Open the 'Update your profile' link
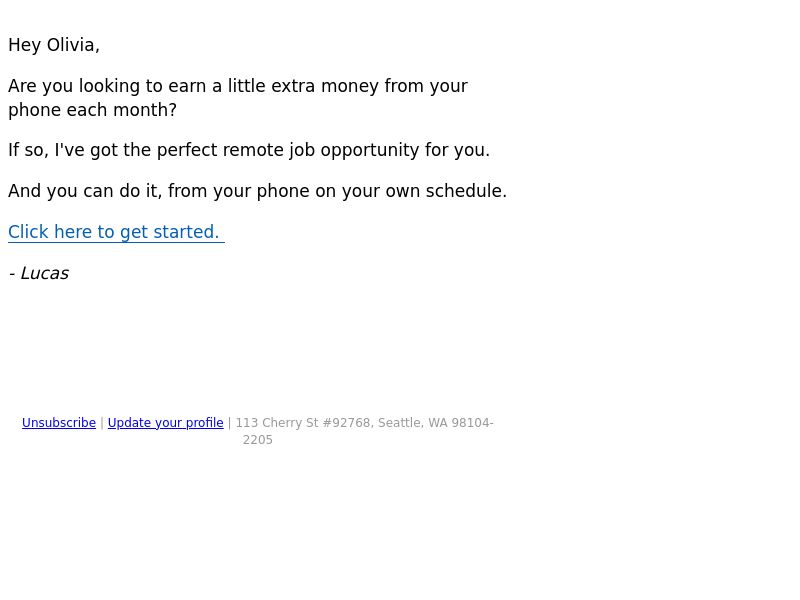 click(165, 422)
